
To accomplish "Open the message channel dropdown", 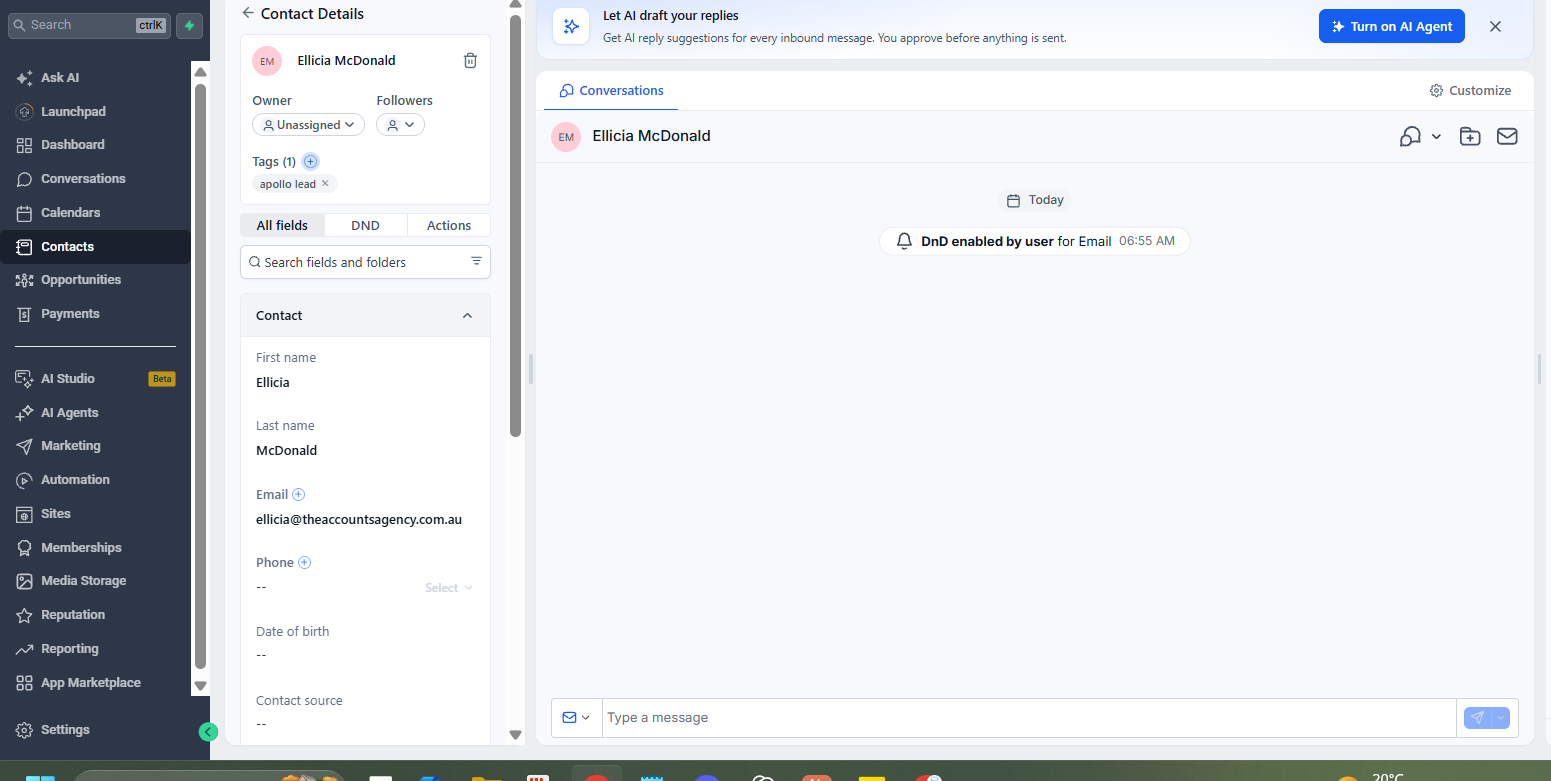I will [x=576, y=718].
